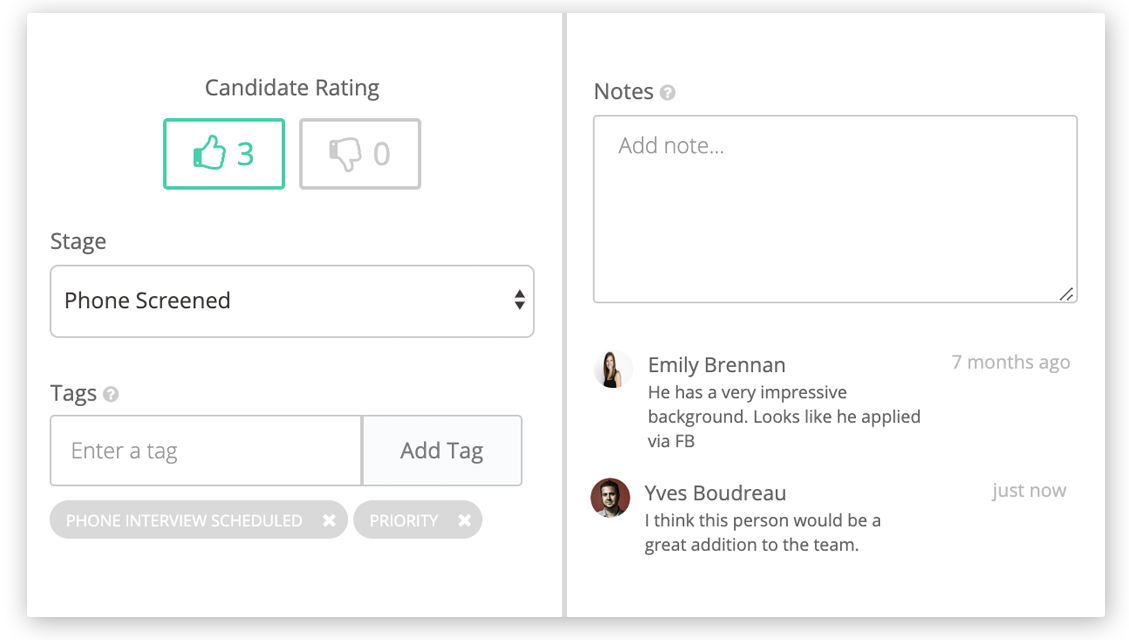Select the Candidate Rating section header

coord(291,87)
